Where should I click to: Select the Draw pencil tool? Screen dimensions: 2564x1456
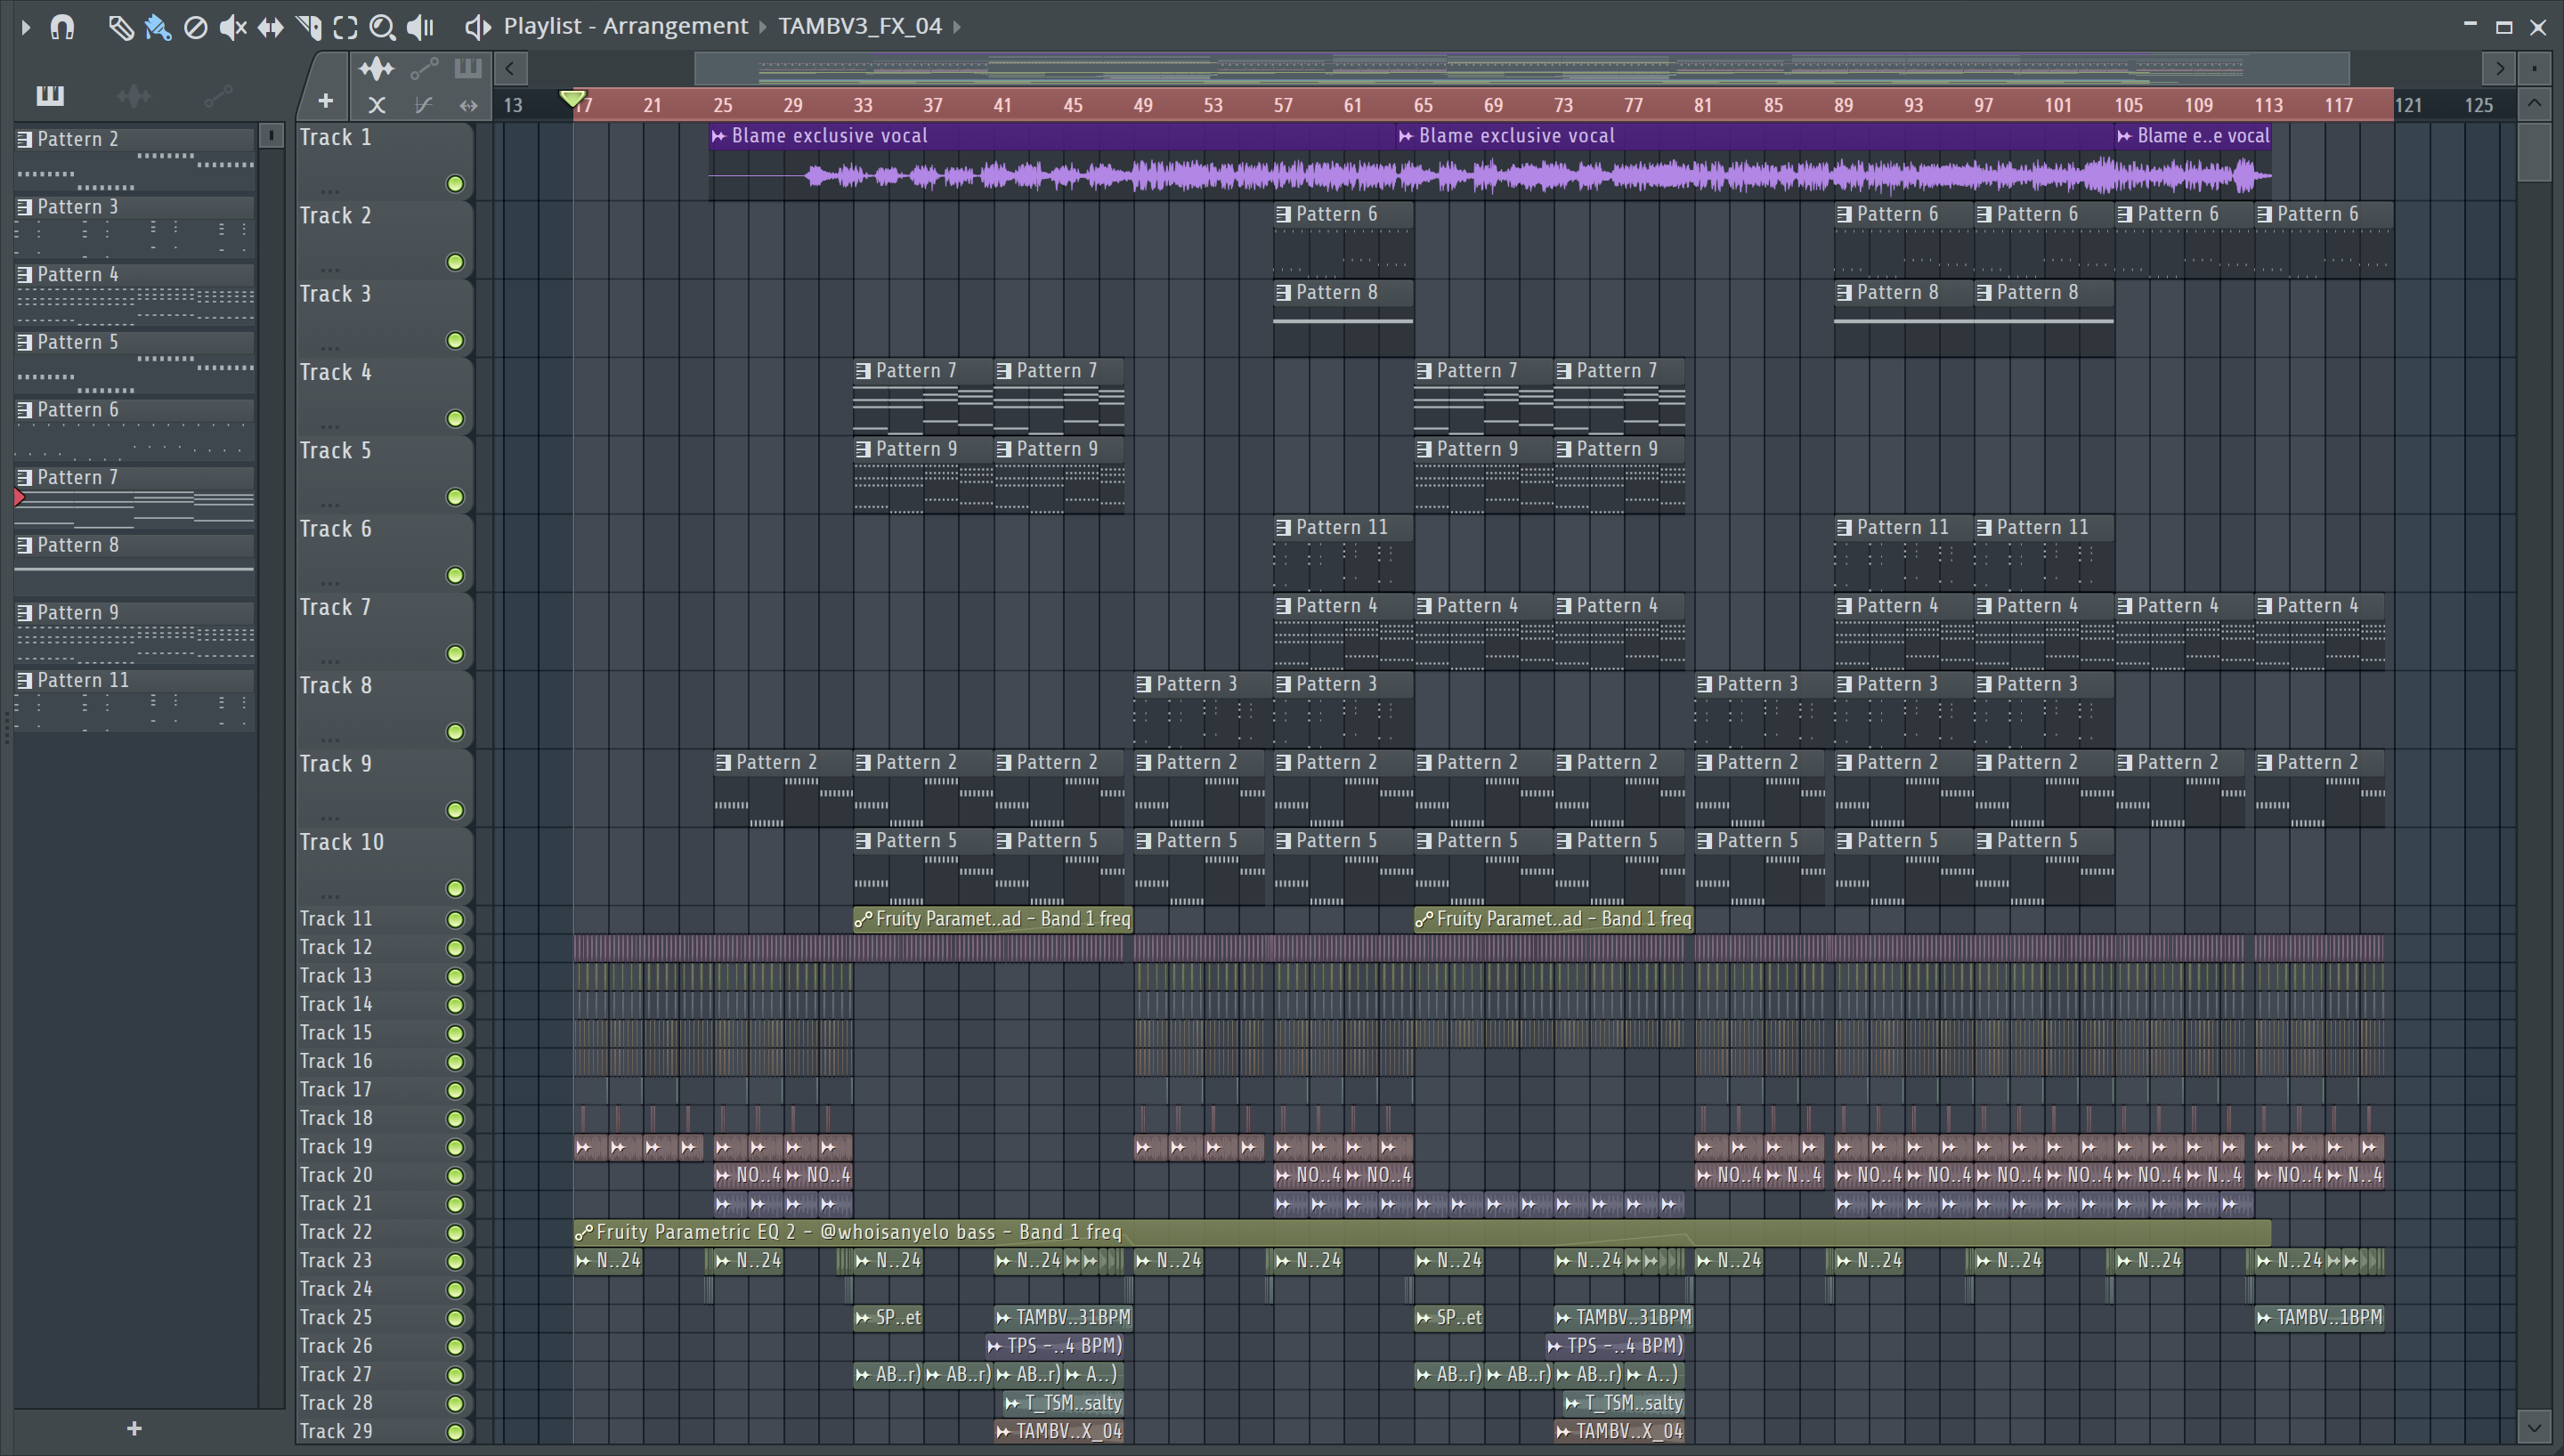(x=120, y=27)
